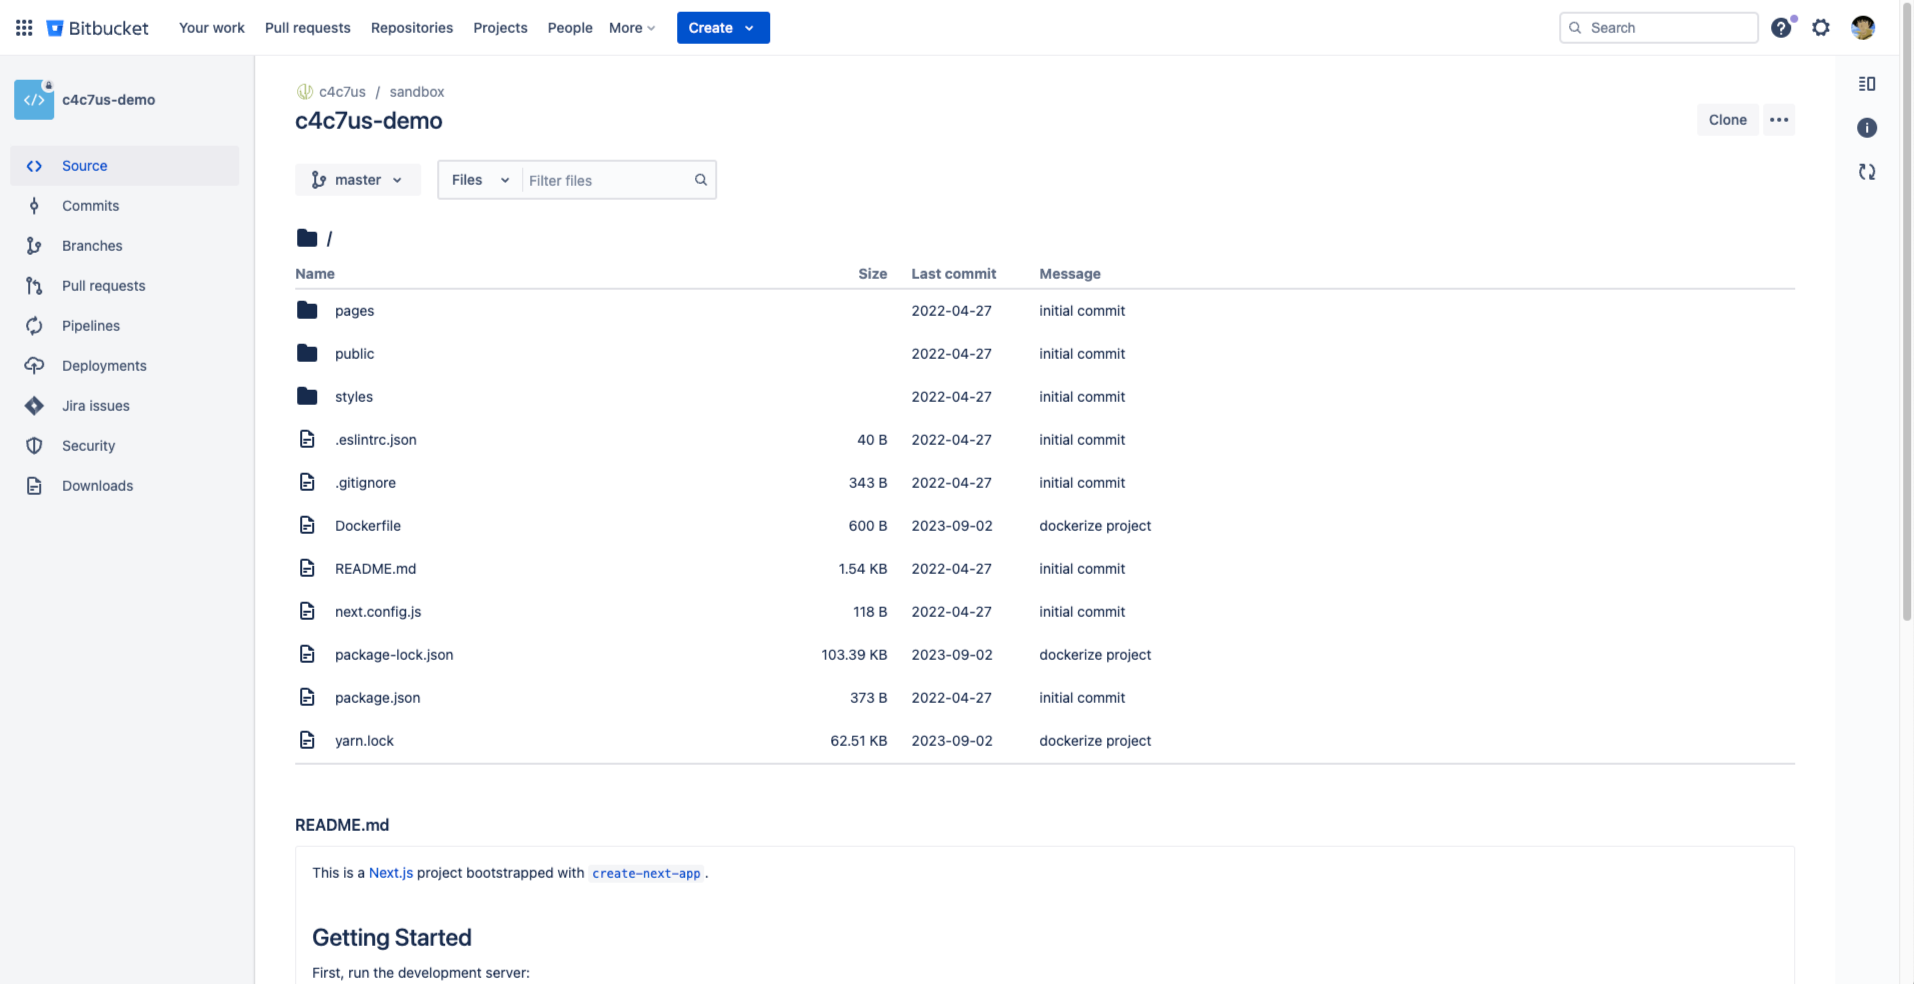The width and height of the screenshot is (1914, 984).
Task: Open the package-lock.json file
Action: tap(394, 654)
